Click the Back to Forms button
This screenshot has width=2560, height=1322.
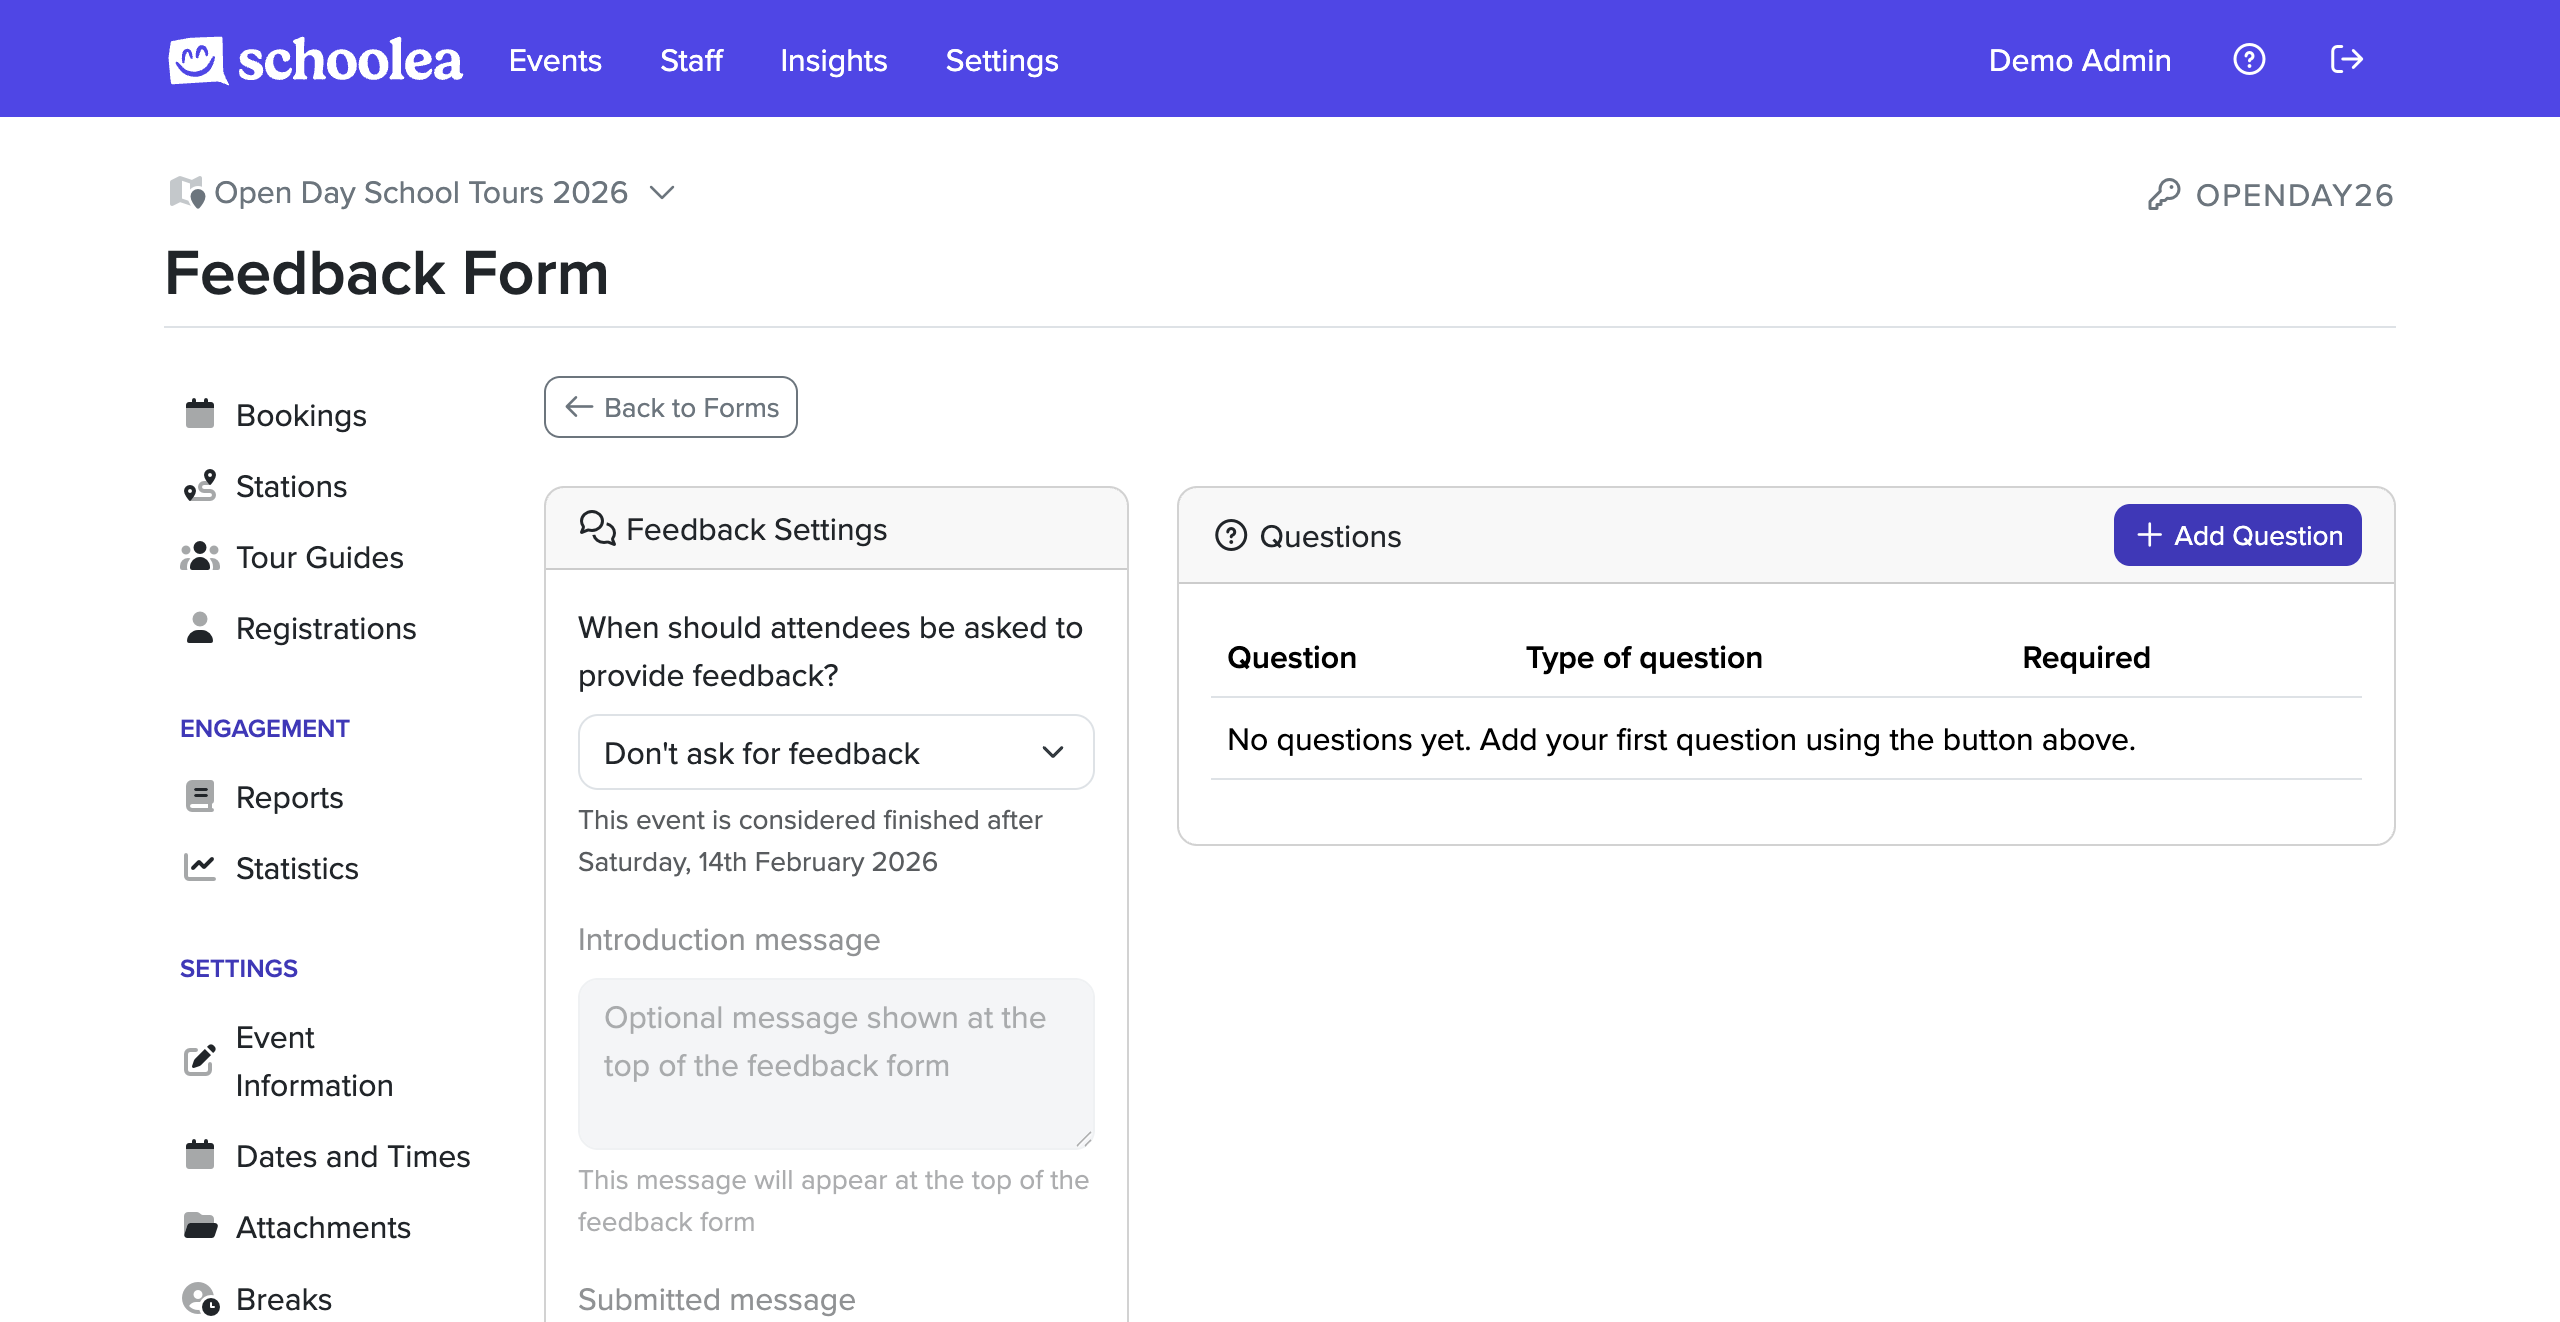[670, 407]
